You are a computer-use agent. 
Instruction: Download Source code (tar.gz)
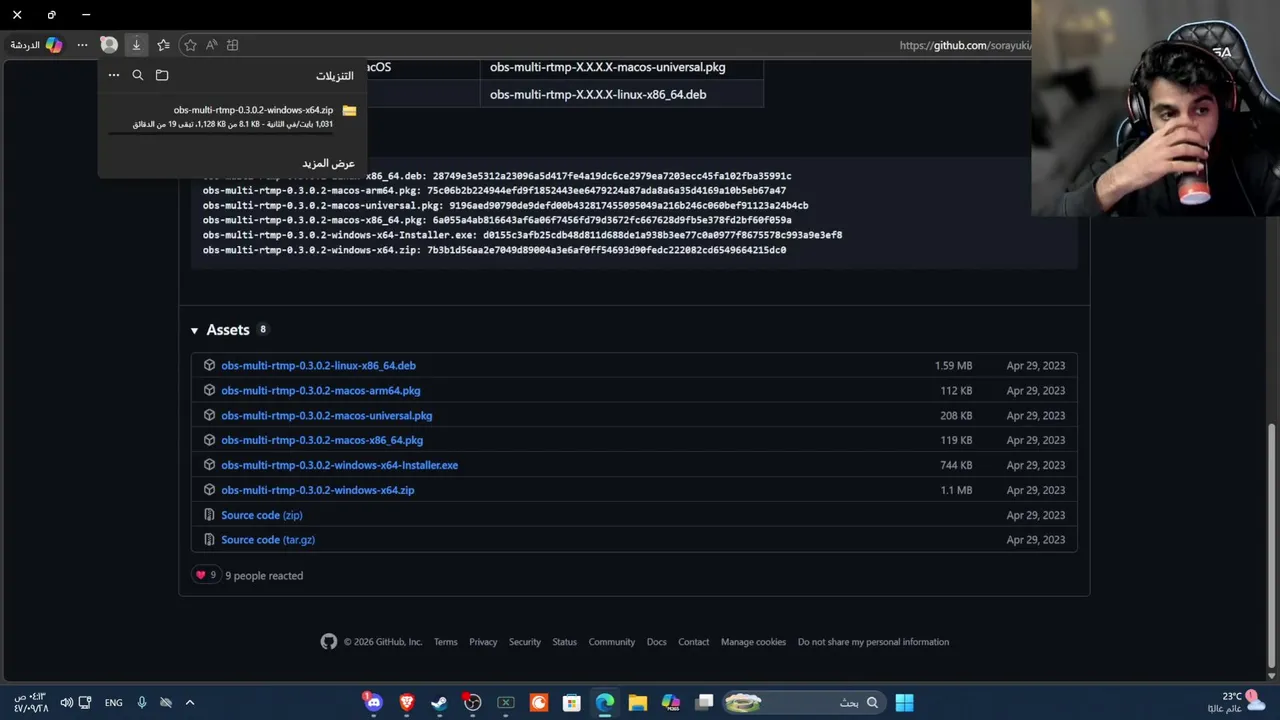tap(268, 540)
